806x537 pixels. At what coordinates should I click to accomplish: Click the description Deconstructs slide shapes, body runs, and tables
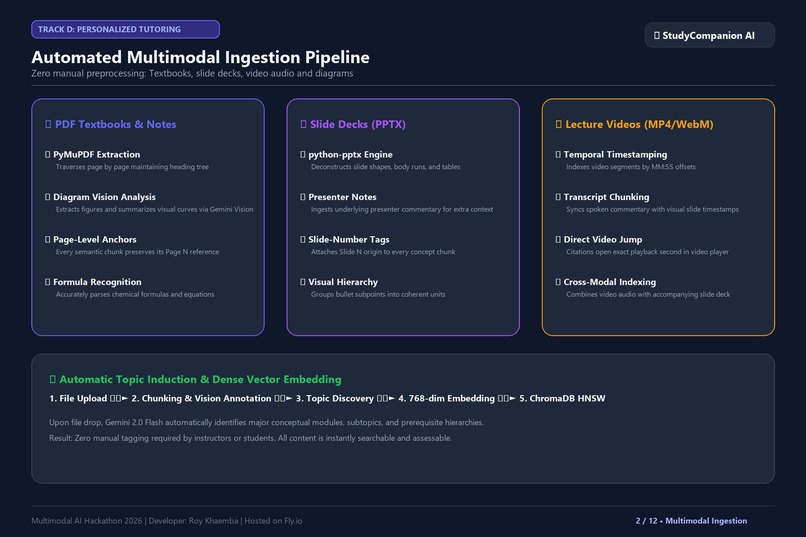[x=386, y=167]
